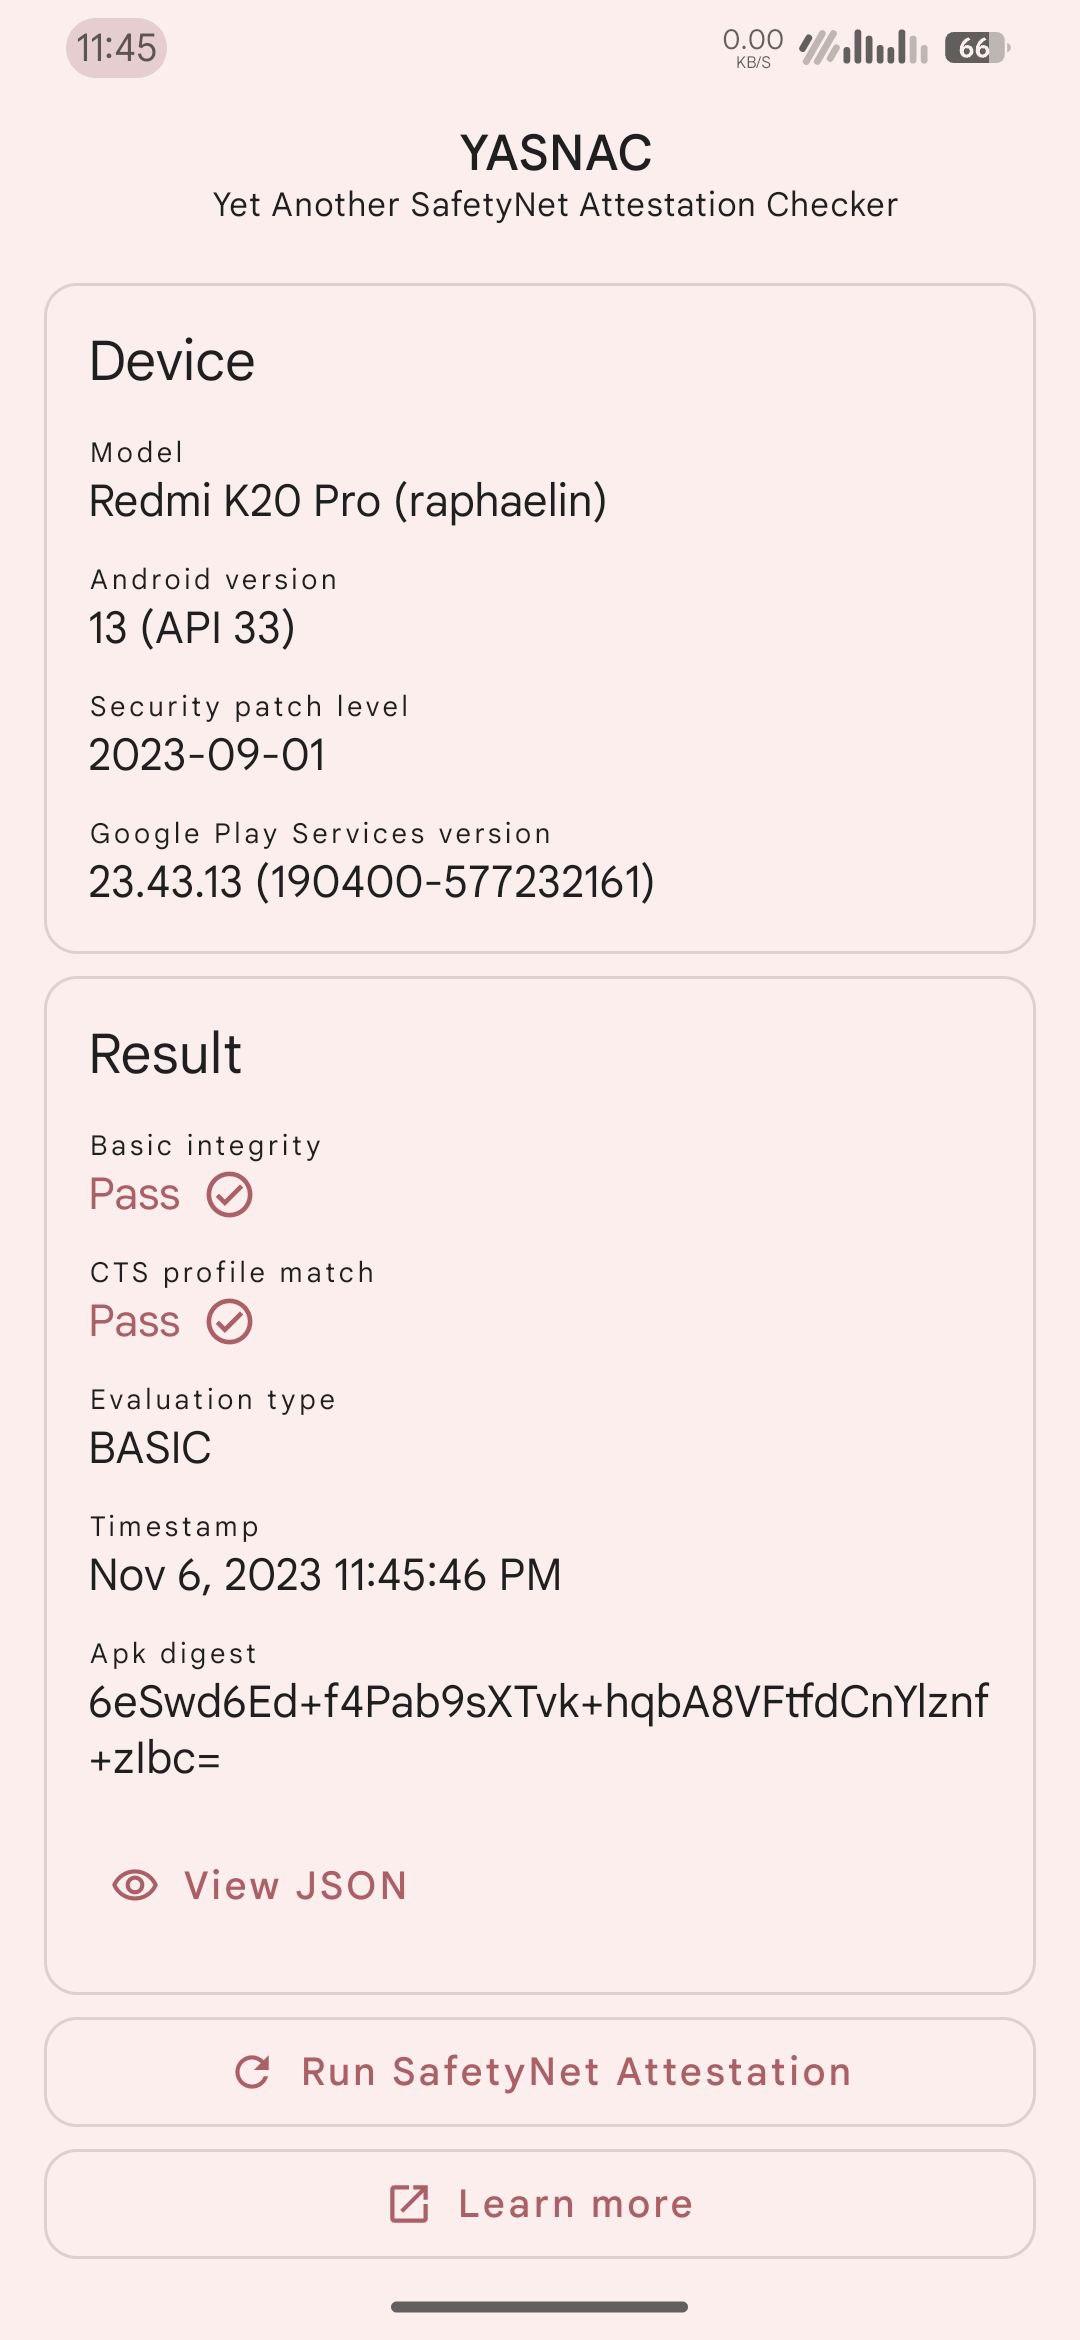Tap the YASNAC app title
1080x2340 pixels.
[556, 153]
